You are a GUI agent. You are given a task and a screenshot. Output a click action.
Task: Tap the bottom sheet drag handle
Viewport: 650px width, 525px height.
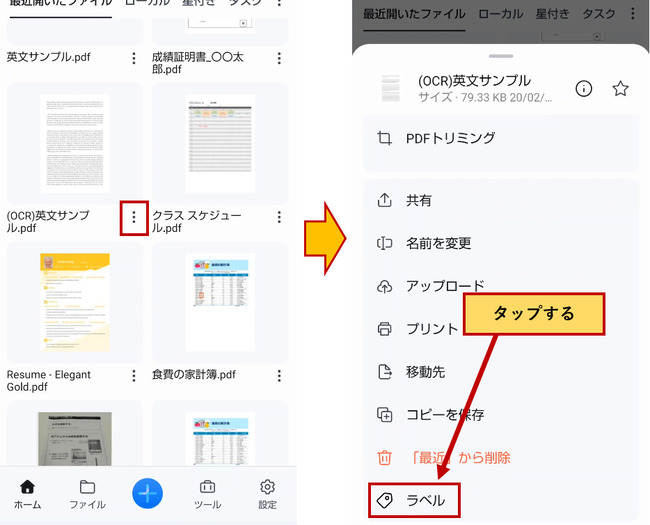pyautogui.click(x=501, y=56)
